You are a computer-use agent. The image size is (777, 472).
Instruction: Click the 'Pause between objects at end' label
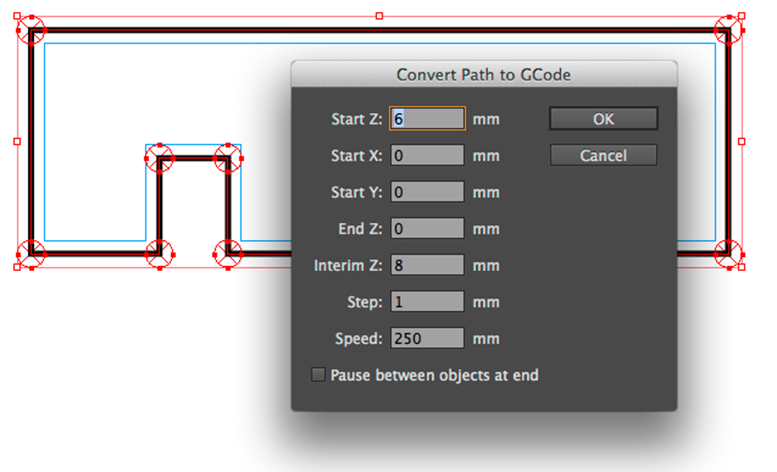click(434, 375)
